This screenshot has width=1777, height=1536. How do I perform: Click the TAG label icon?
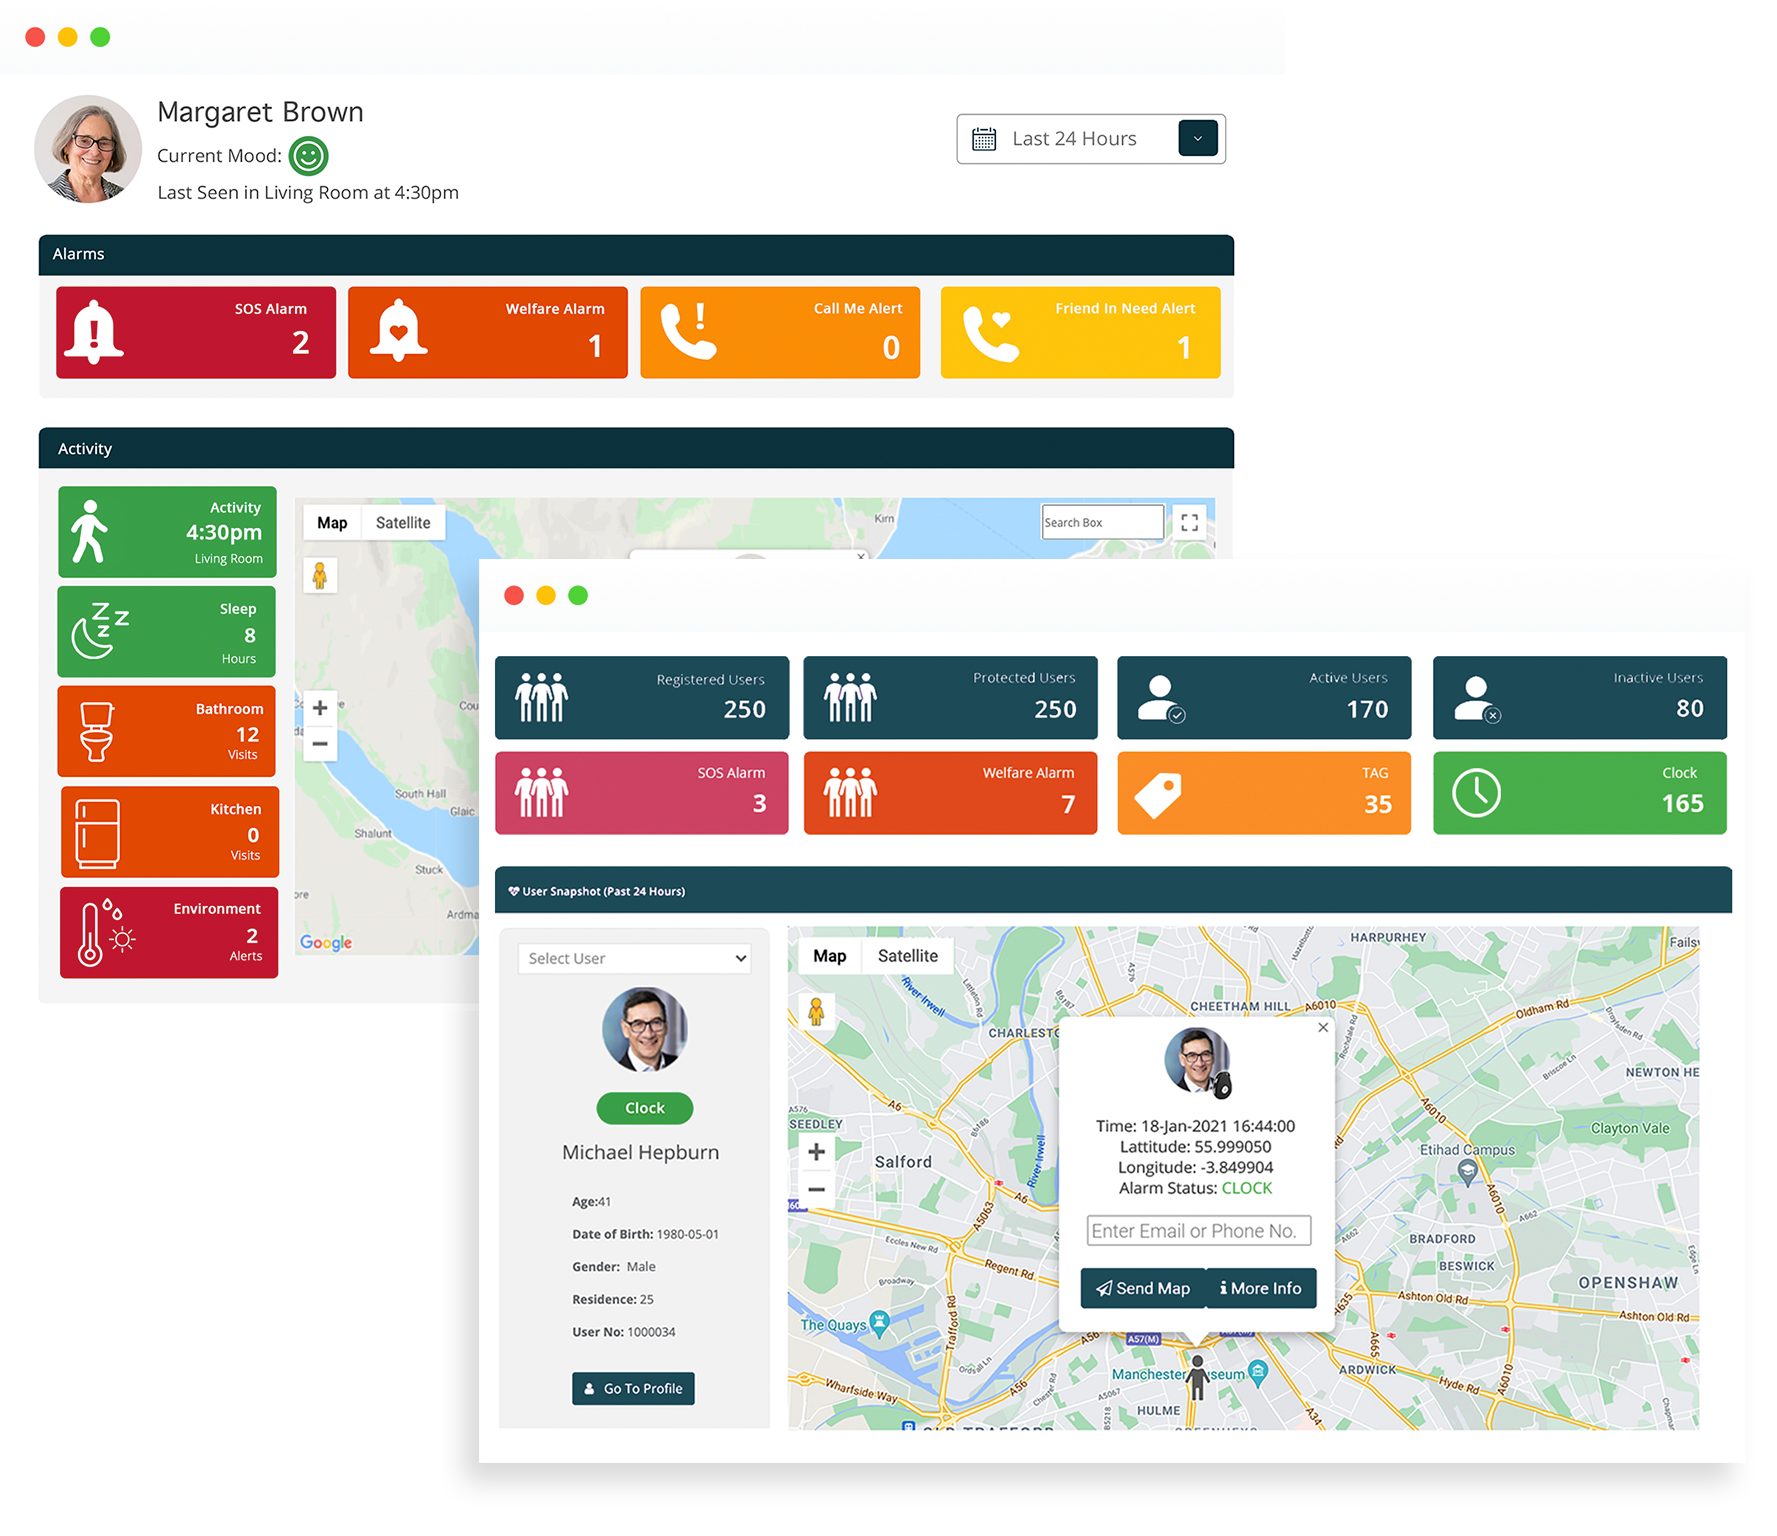1158,795
